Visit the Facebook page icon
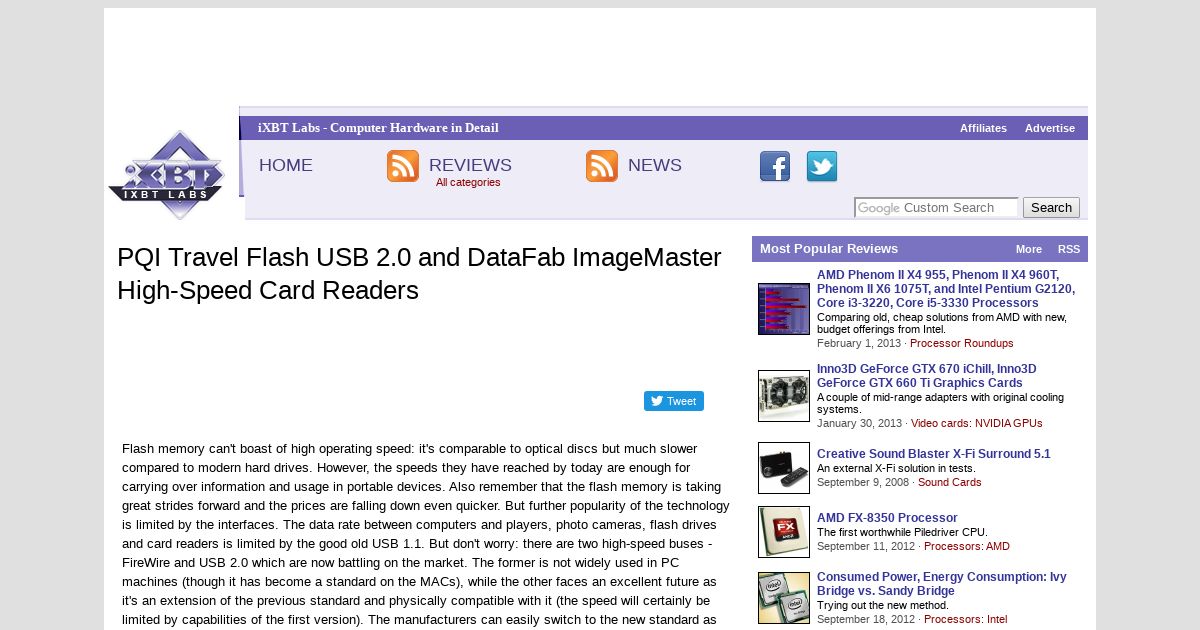Viewport: 1200px width, 630px height. (775, 167)
